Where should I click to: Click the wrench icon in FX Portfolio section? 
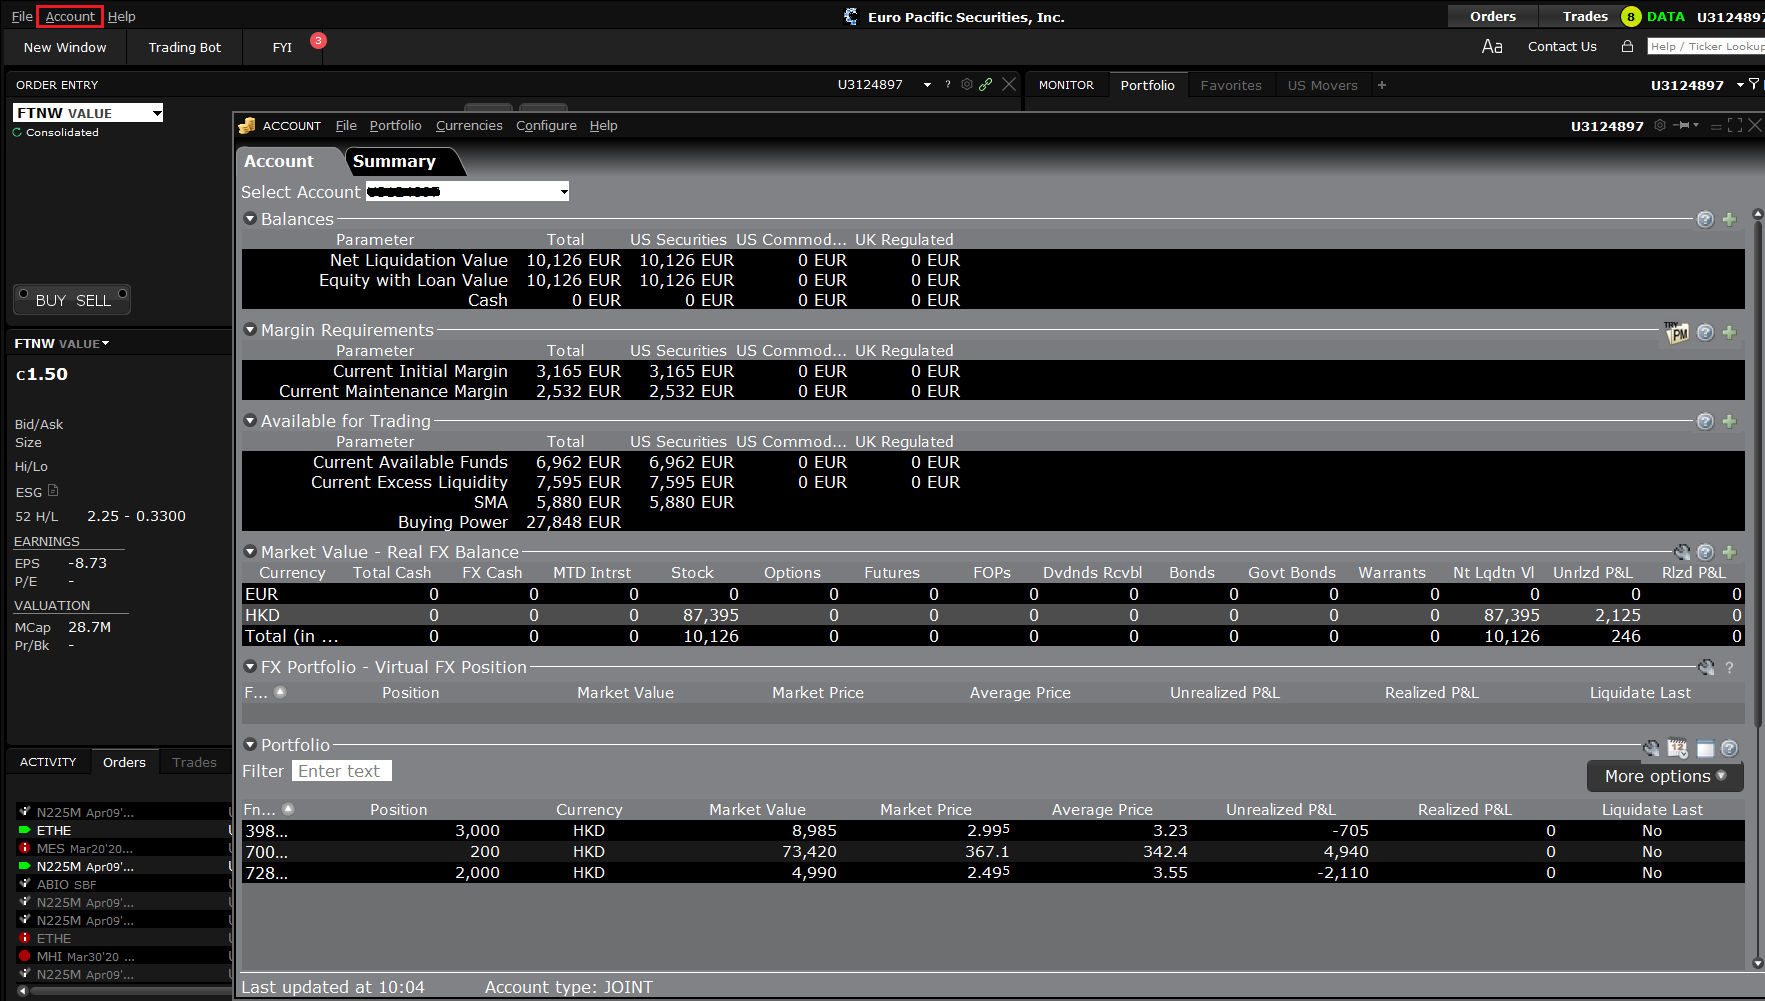1706,667
